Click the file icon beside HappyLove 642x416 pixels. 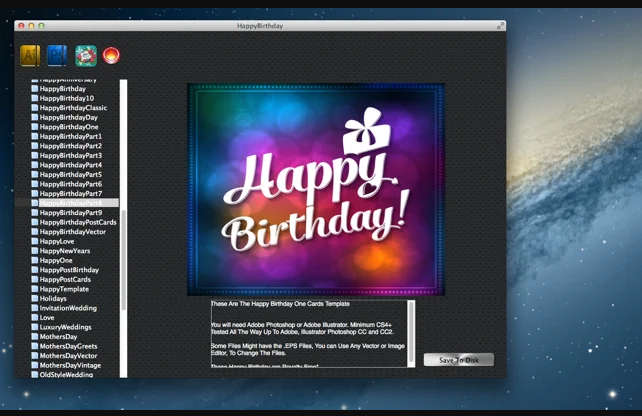(x=35, y=241)
